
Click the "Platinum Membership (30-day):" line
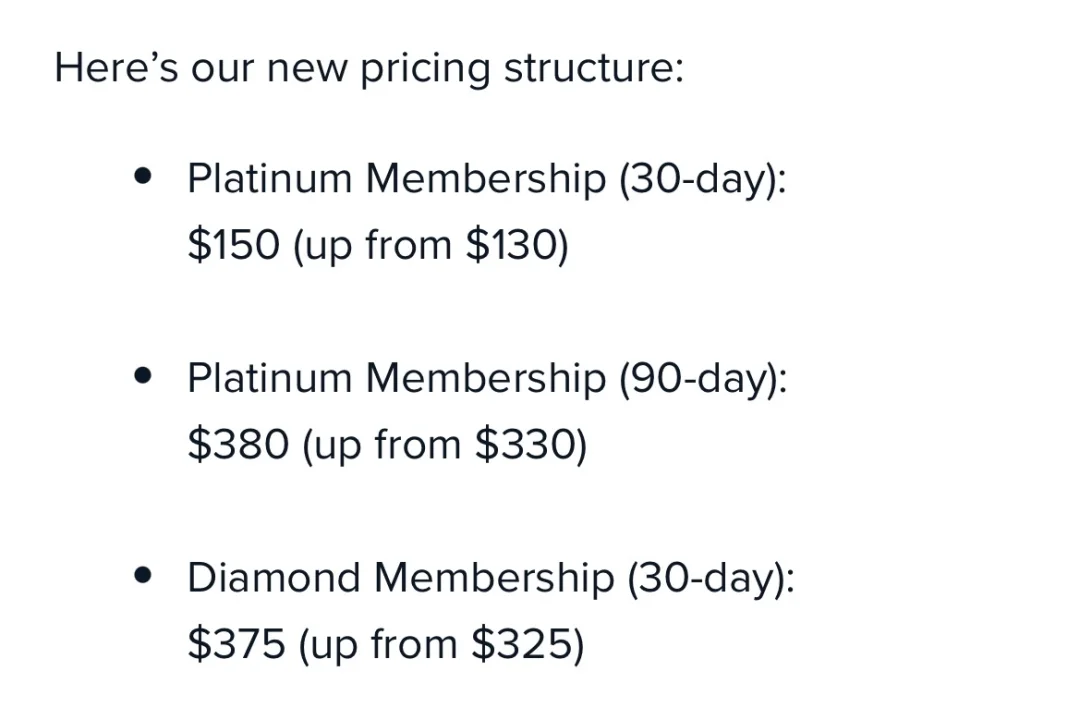(x=487, y=179)
